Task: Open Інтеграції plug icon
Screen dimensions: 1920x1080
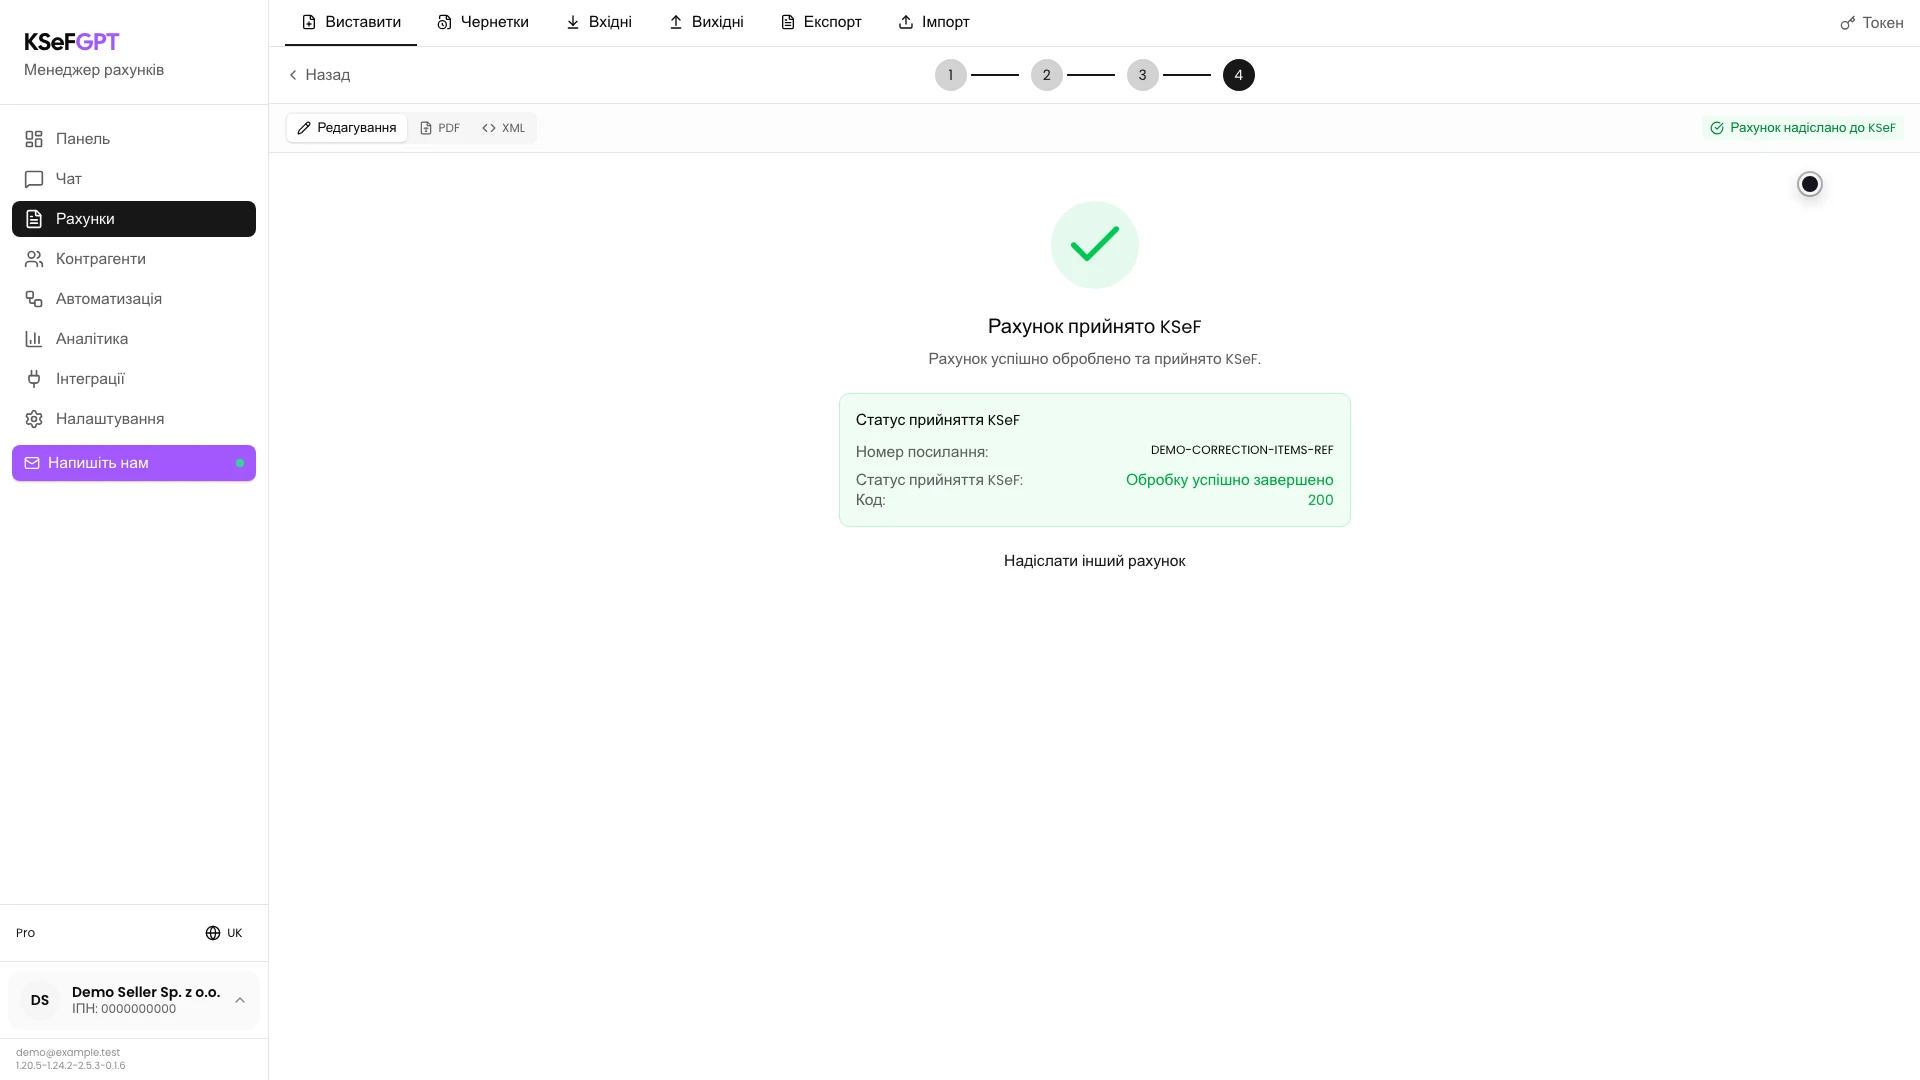Action: [34, 379]
